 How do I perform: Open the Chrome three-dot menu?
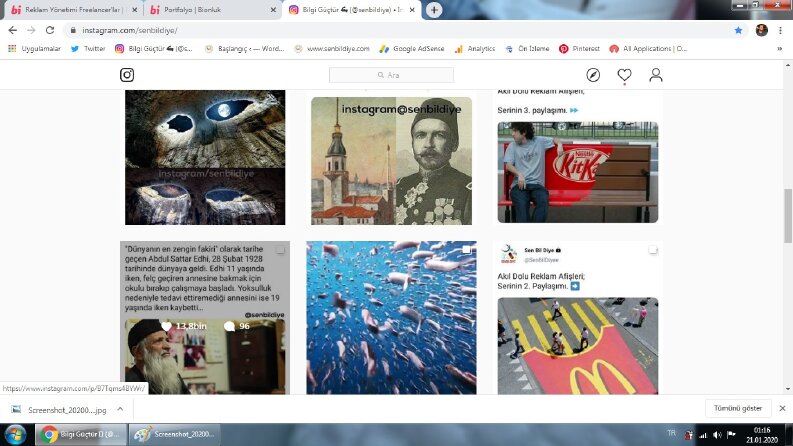pyautogui.click(x=780, y=30)
